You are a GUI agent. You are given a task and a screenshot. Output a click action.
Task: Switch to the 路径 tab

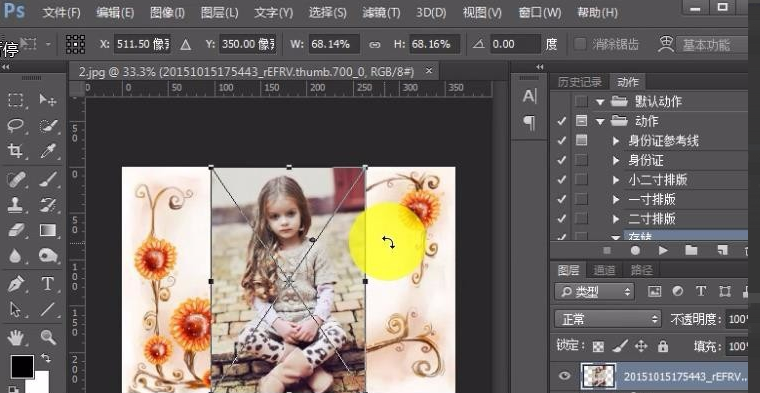[x=641, y=270]
